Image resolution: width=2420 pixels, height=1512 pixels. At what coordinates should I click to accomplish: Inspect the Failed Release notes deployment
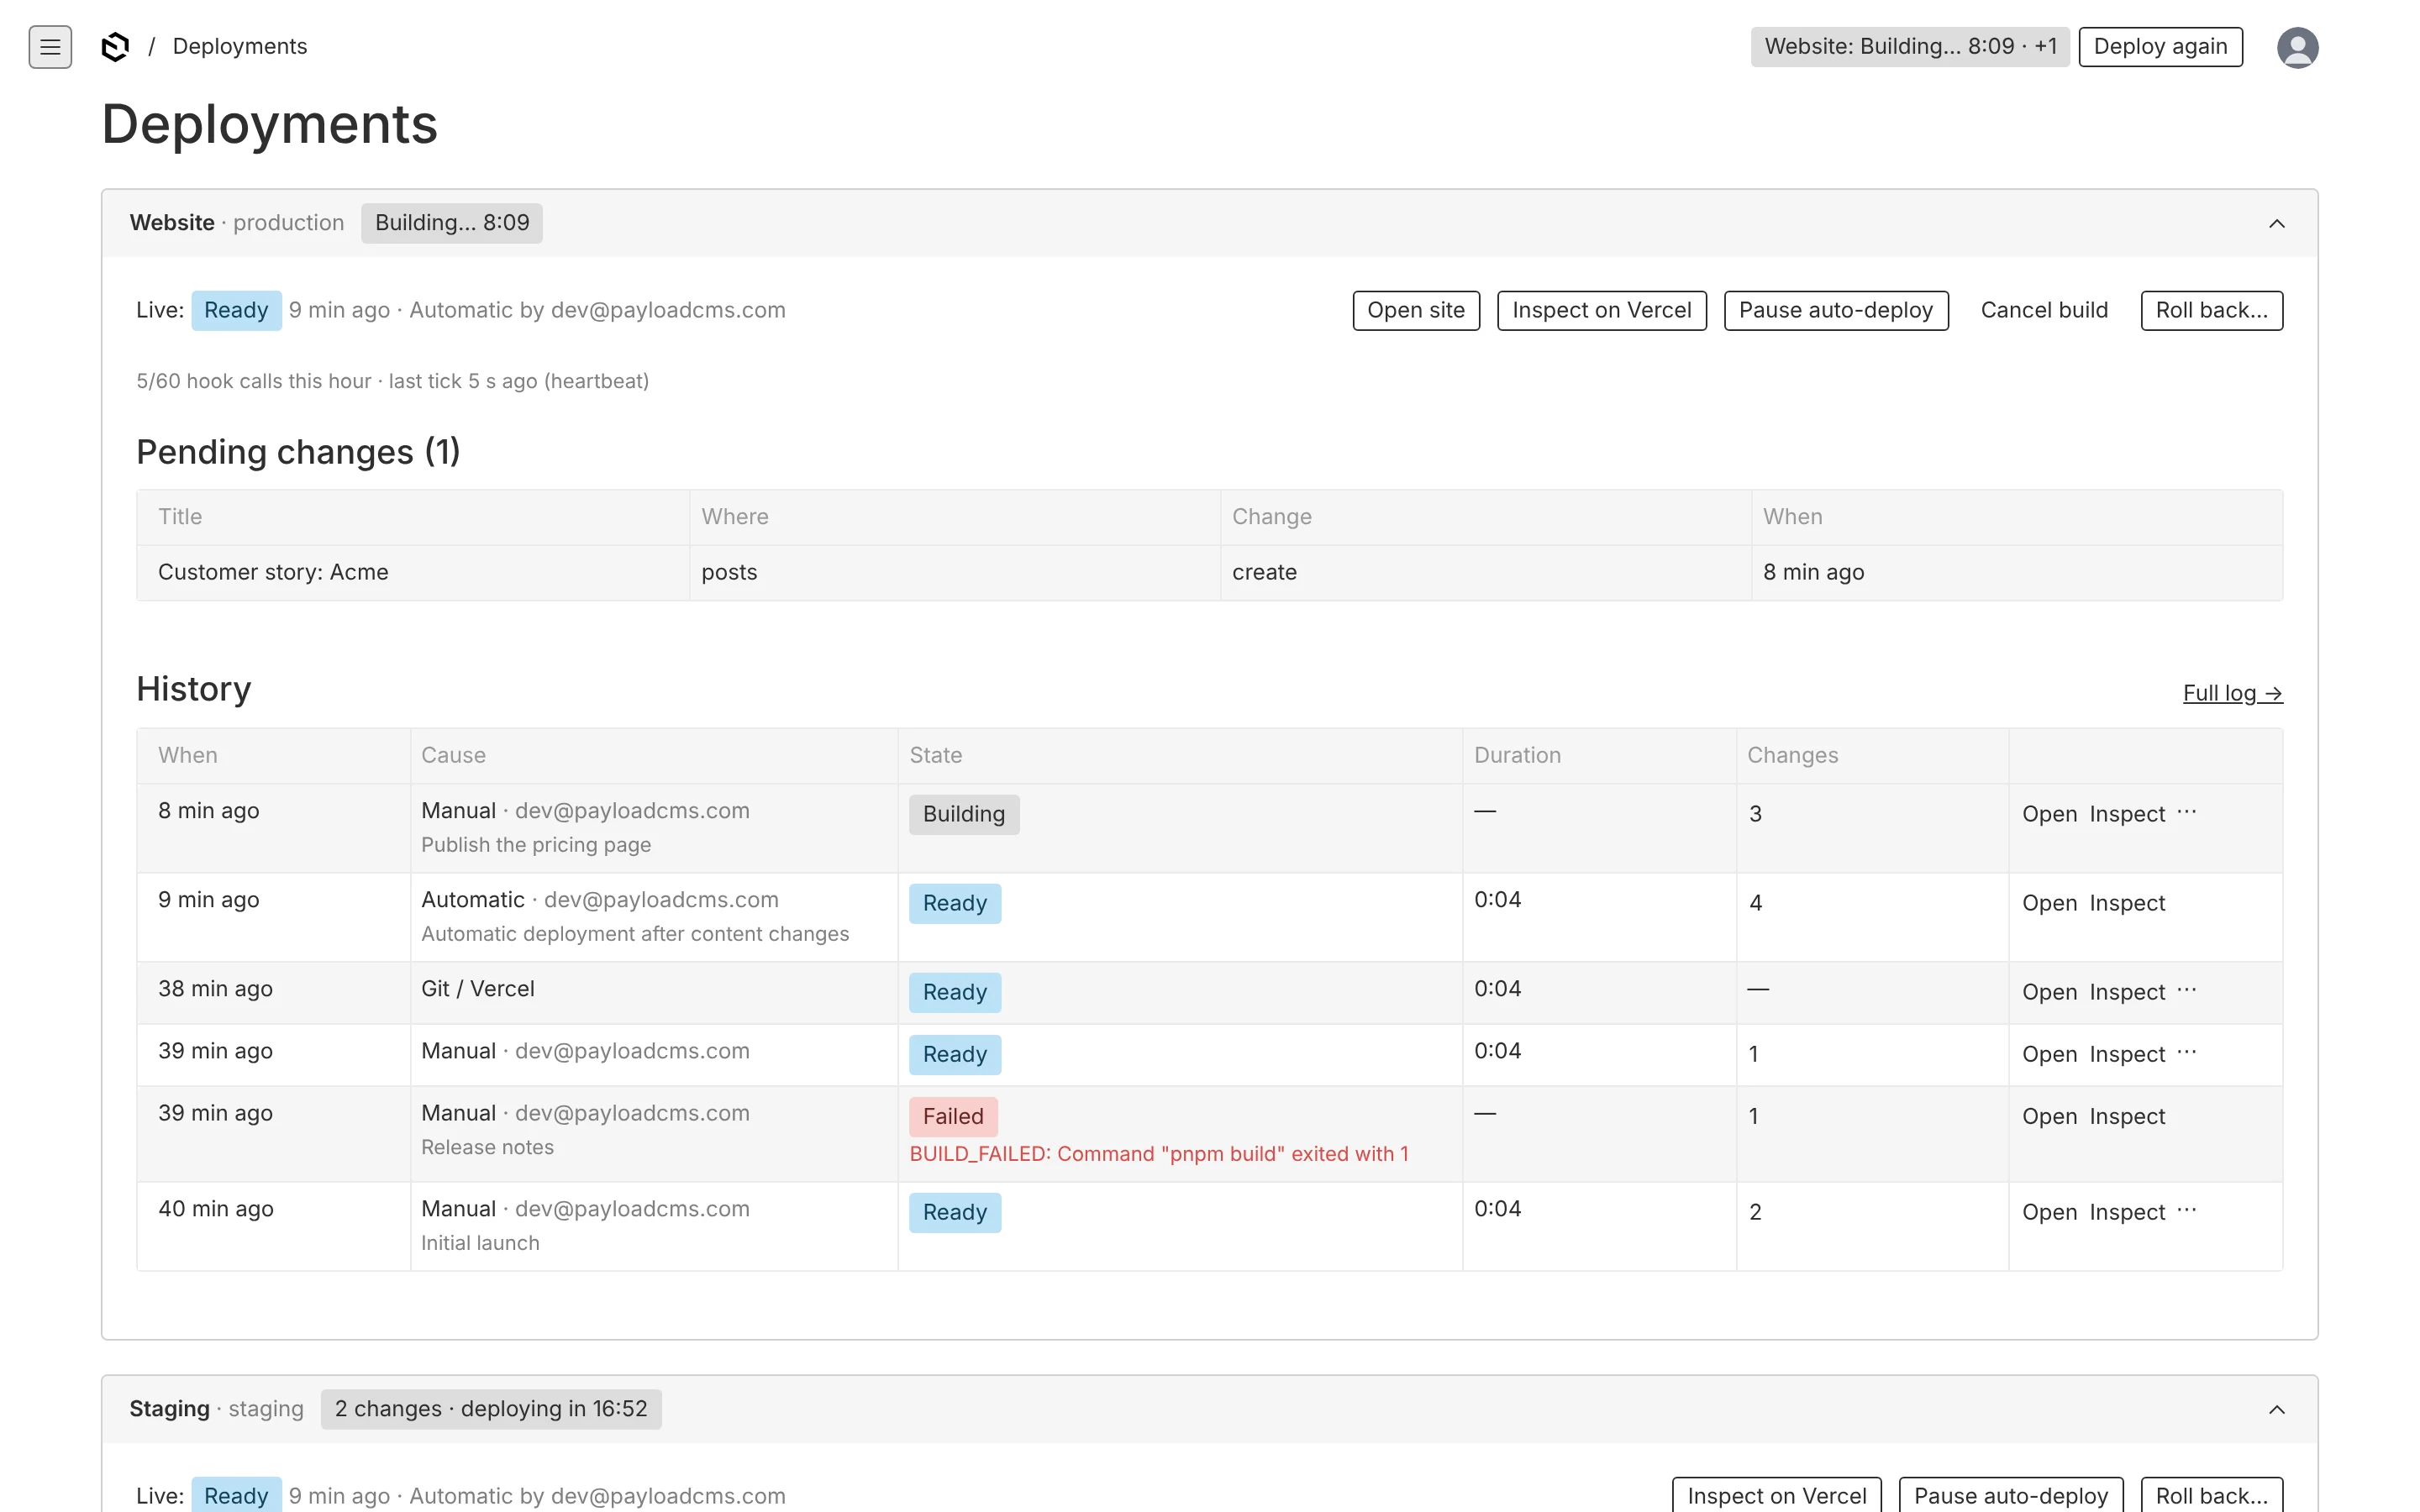[2127, 1116]
